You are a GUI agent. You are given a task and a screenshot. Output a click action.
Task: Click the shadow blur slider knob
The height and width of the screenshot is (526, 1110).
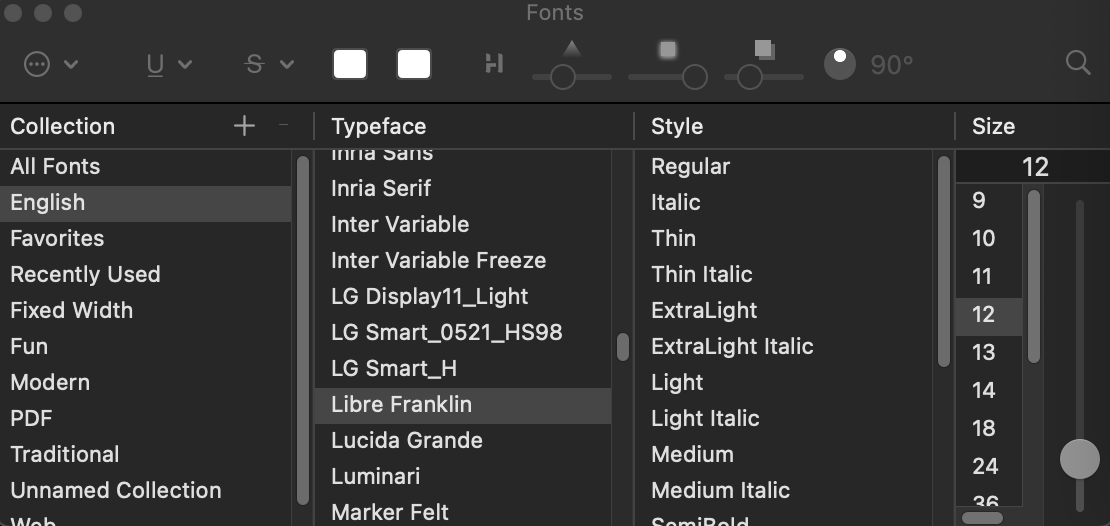694,77
